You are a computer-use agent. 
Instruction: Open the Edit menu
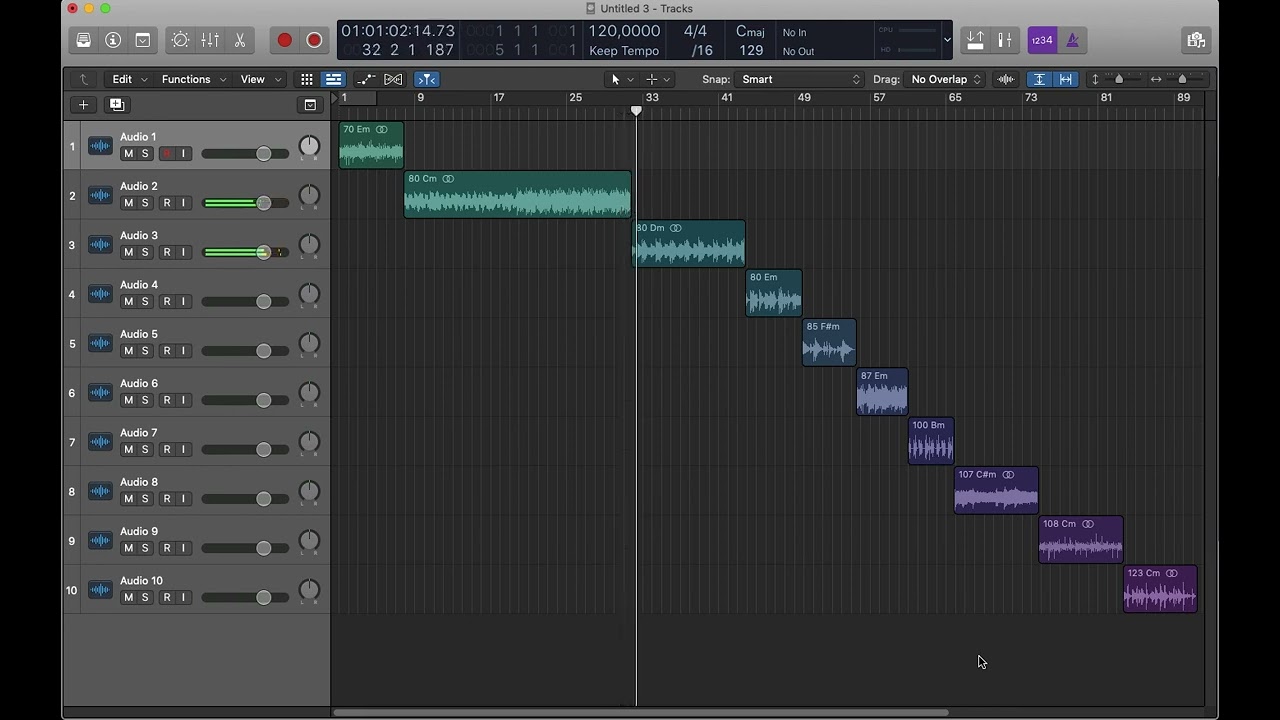coord(130,79)
